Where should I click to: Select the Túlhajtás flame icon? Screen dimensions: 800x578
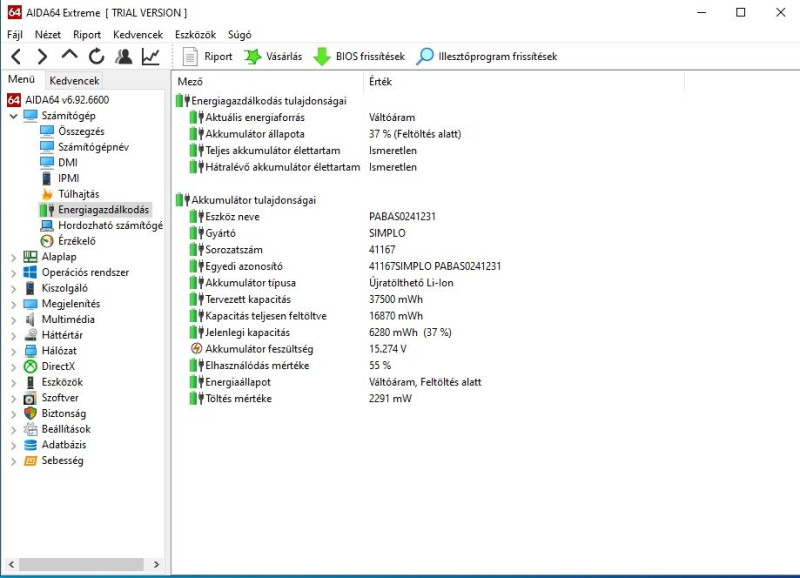coord(47,194)
